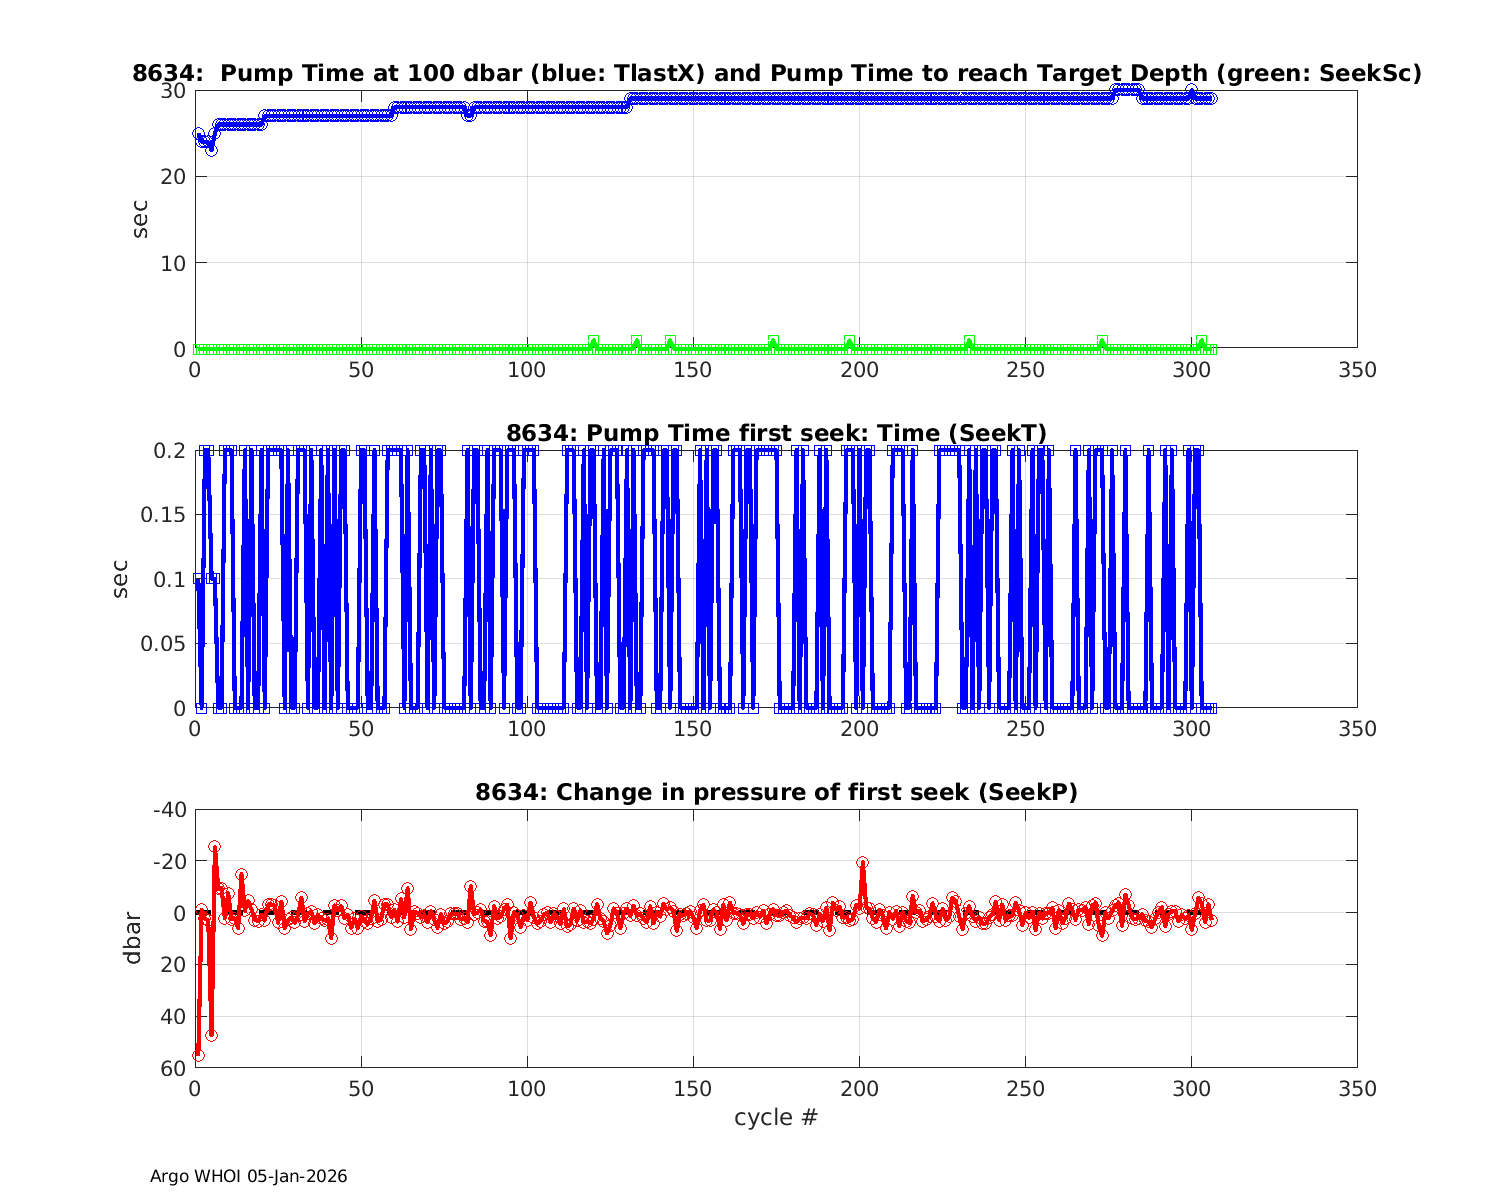
Task: Click the blue bump at 30 sec near cycle 280
Action: click(x=1127, y=90)
